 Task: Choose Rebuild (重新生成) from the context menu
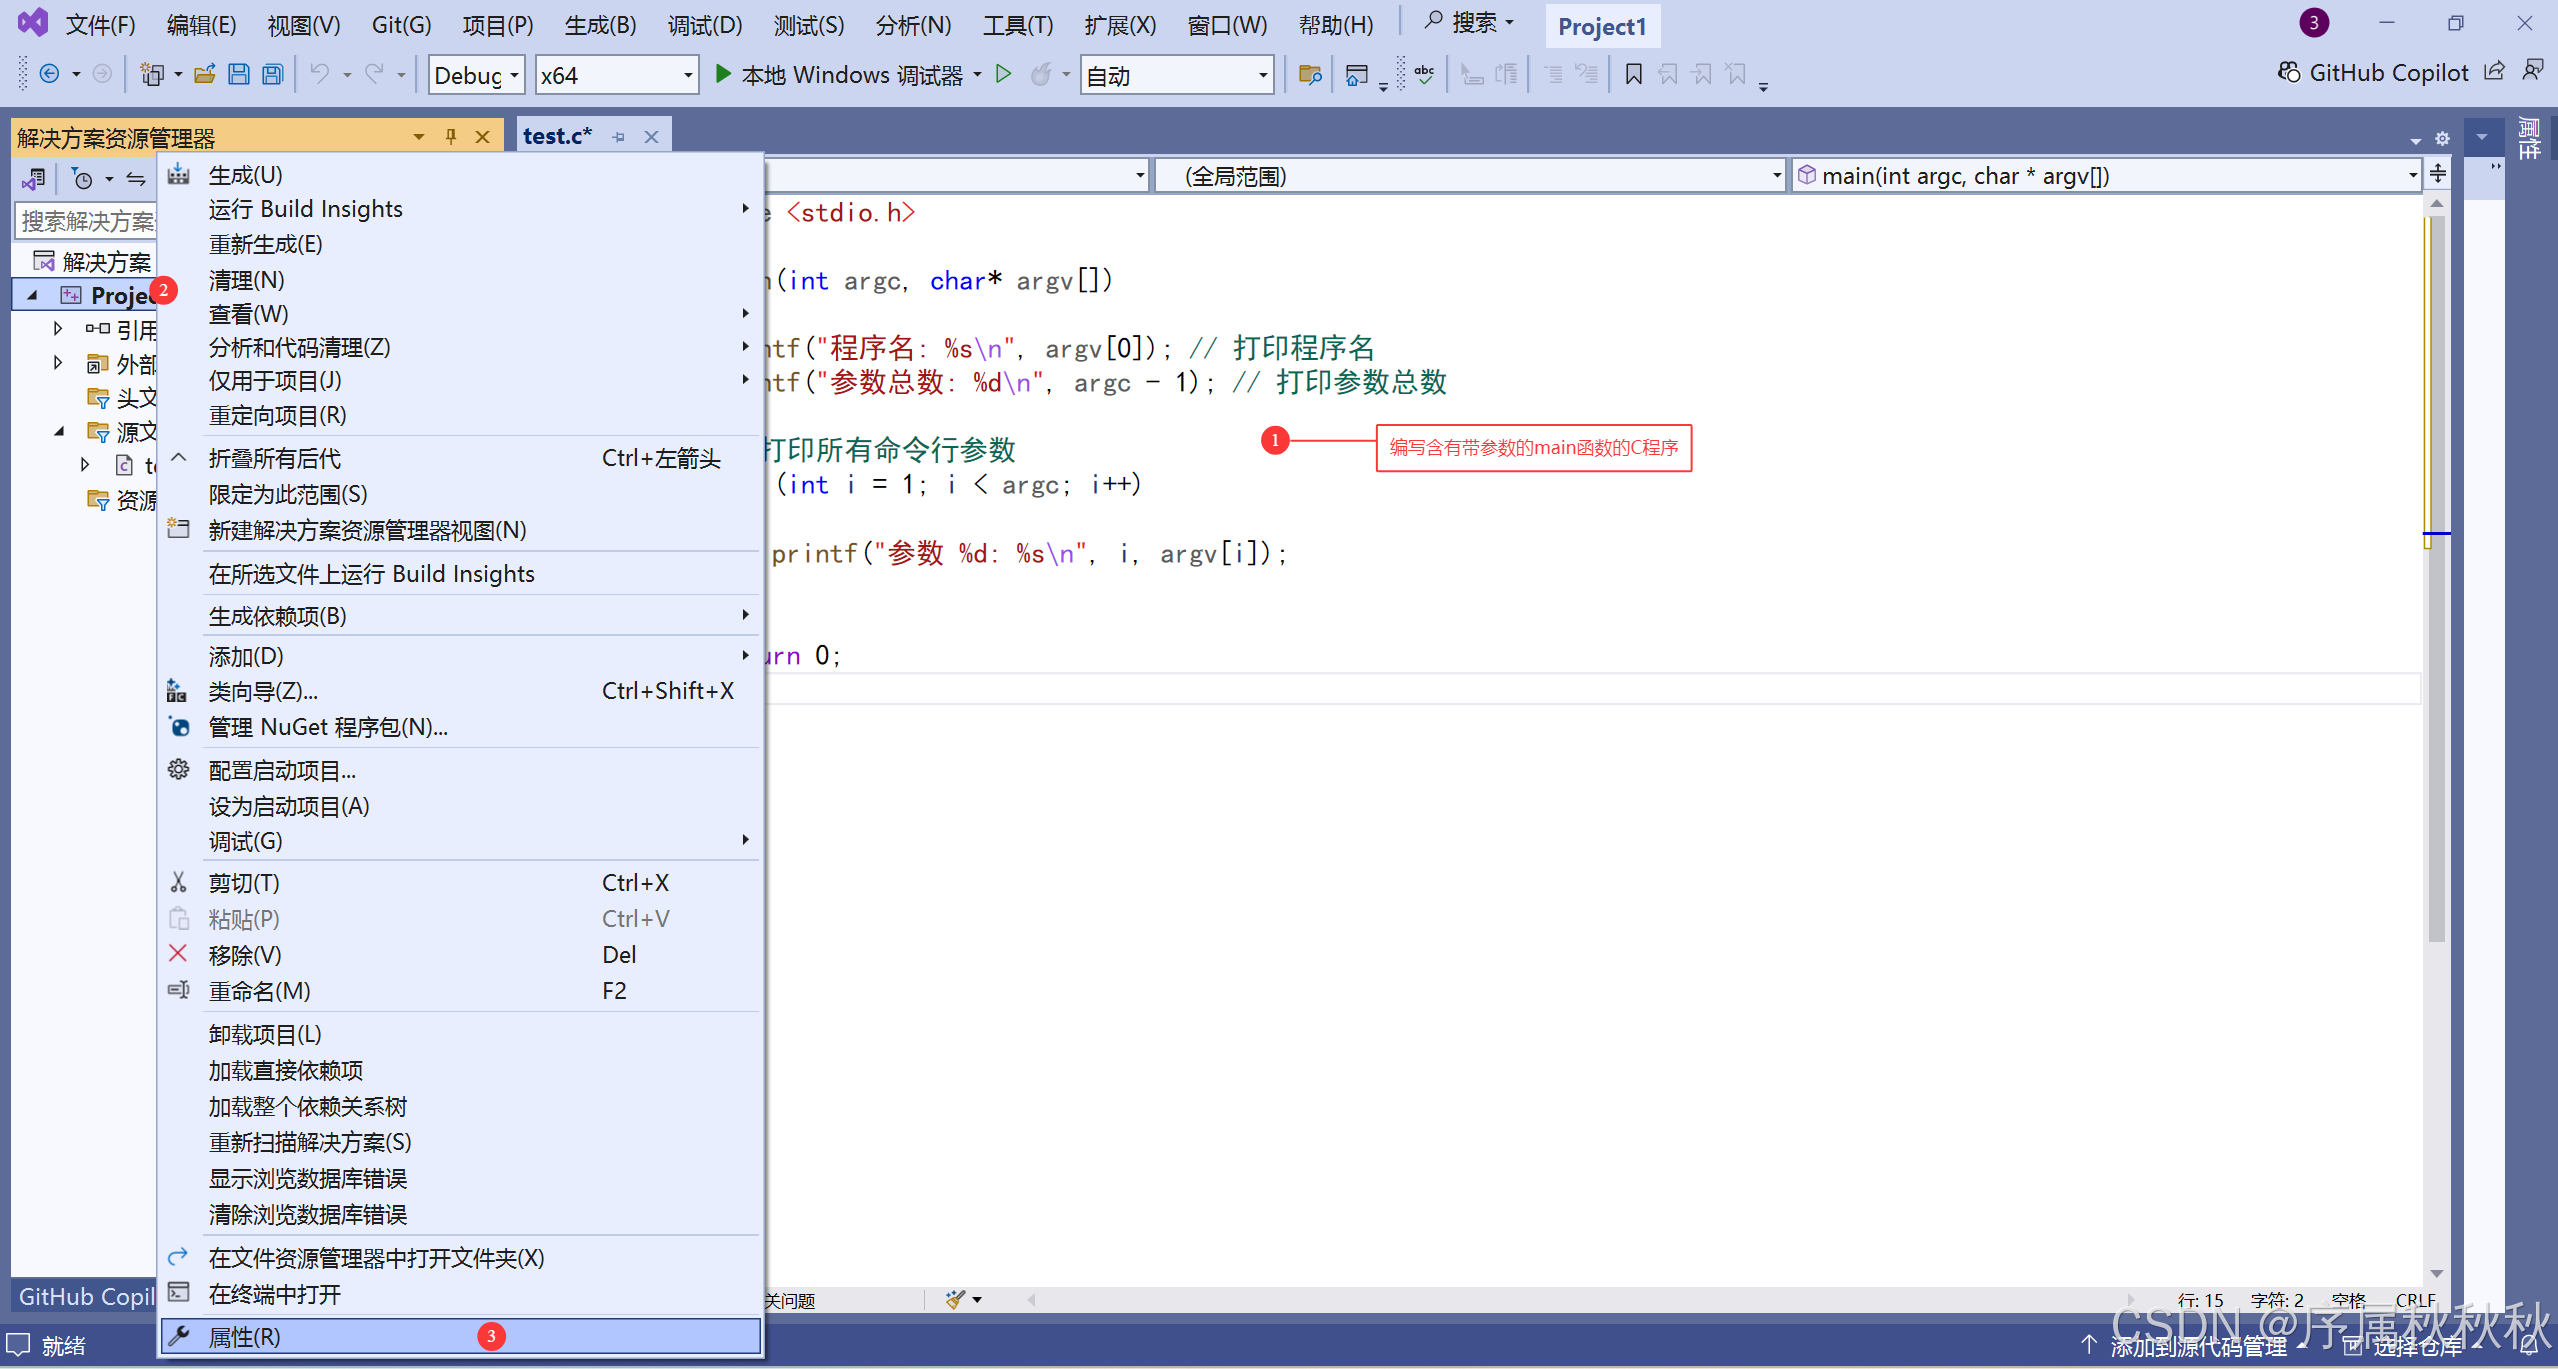[265, 244]
